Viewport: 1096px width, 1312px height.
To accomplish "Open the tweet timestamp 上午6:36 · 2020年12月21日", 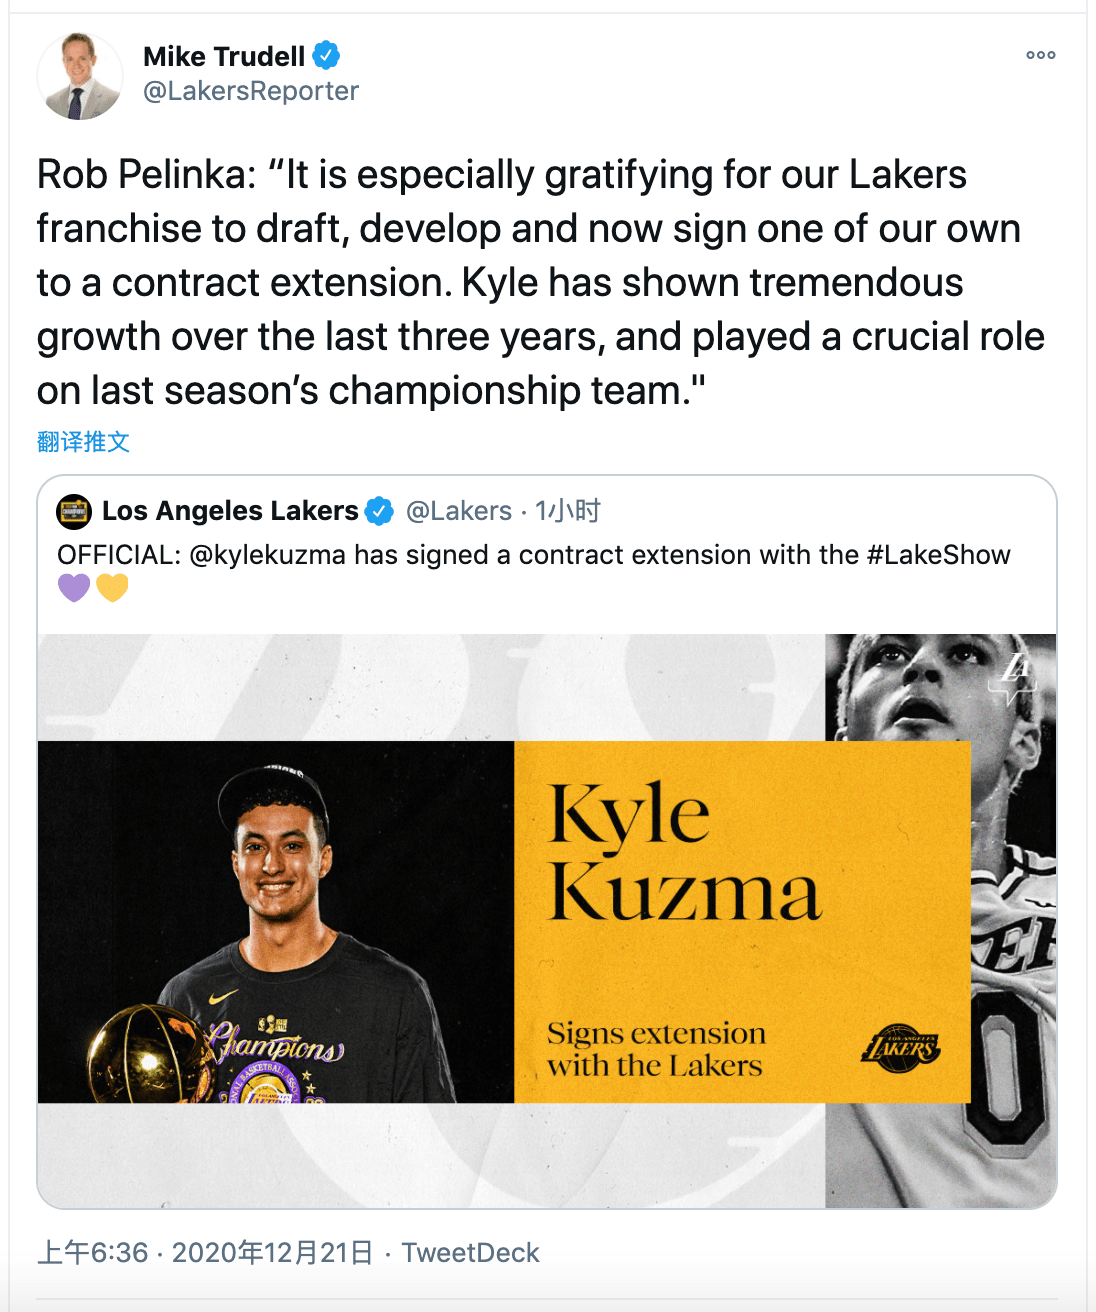I will click(205, 1253).
